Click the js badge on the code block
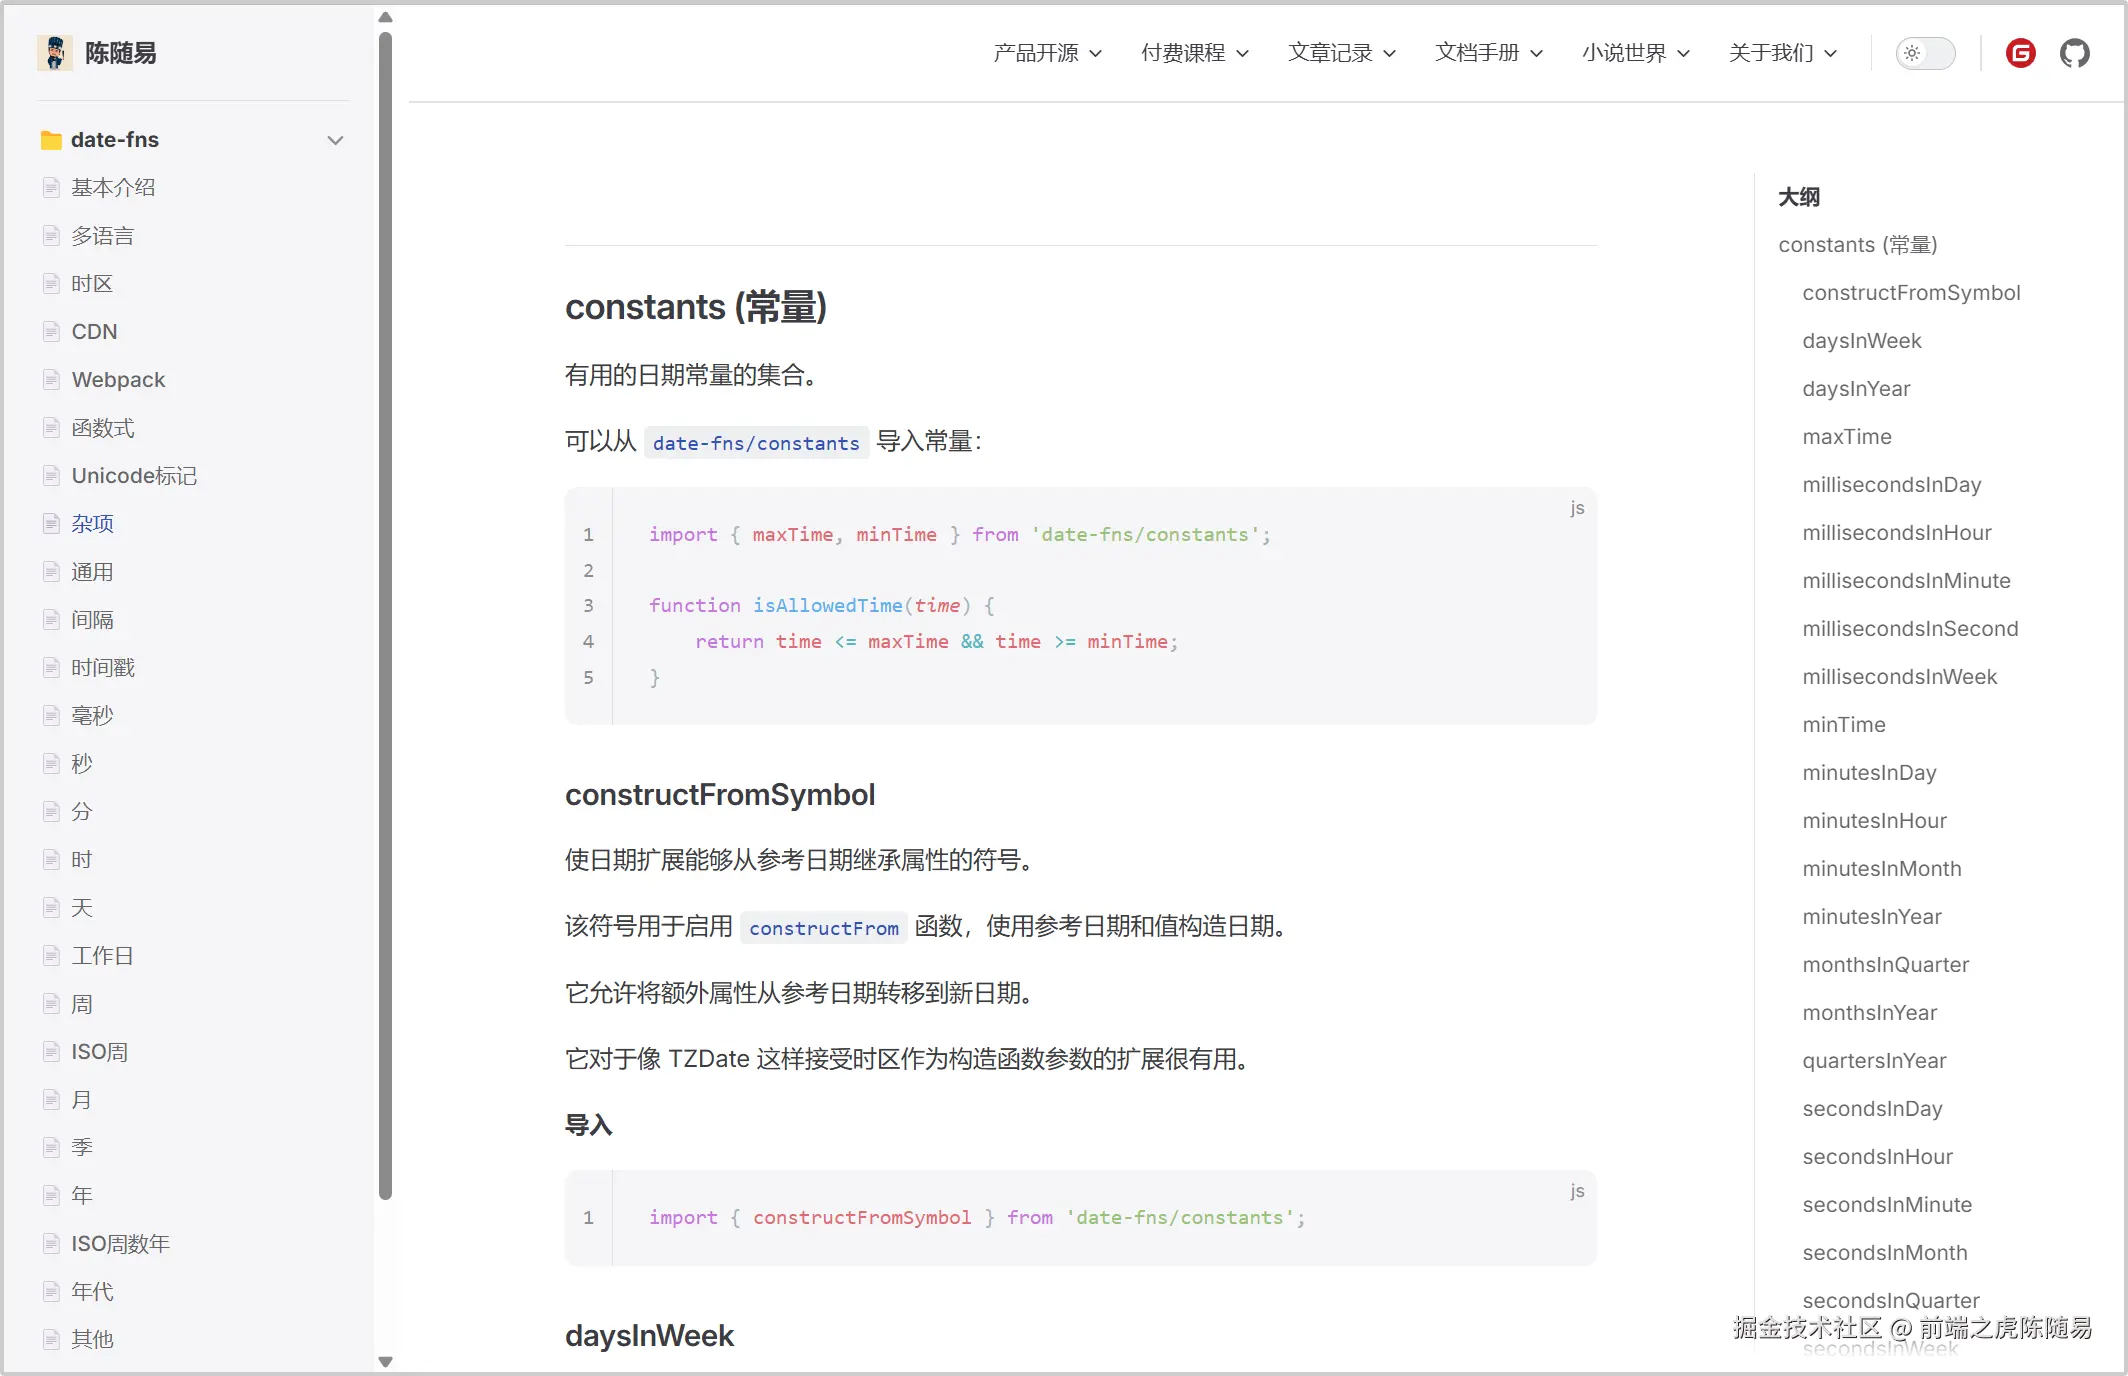Image resolution: width=2128 pixels, height=1376 pixels. click(x=1577, y=508)
